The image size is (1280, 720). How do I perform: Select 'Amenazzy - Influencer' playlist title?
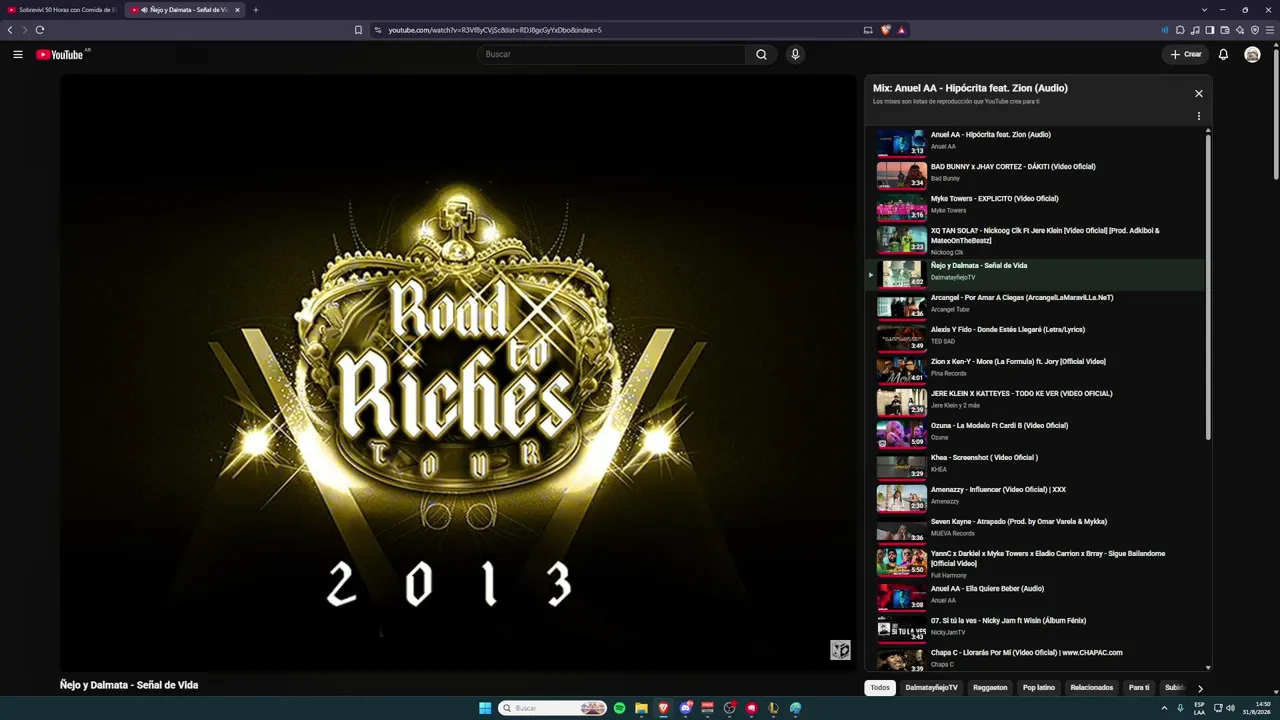tap(998, 490)
